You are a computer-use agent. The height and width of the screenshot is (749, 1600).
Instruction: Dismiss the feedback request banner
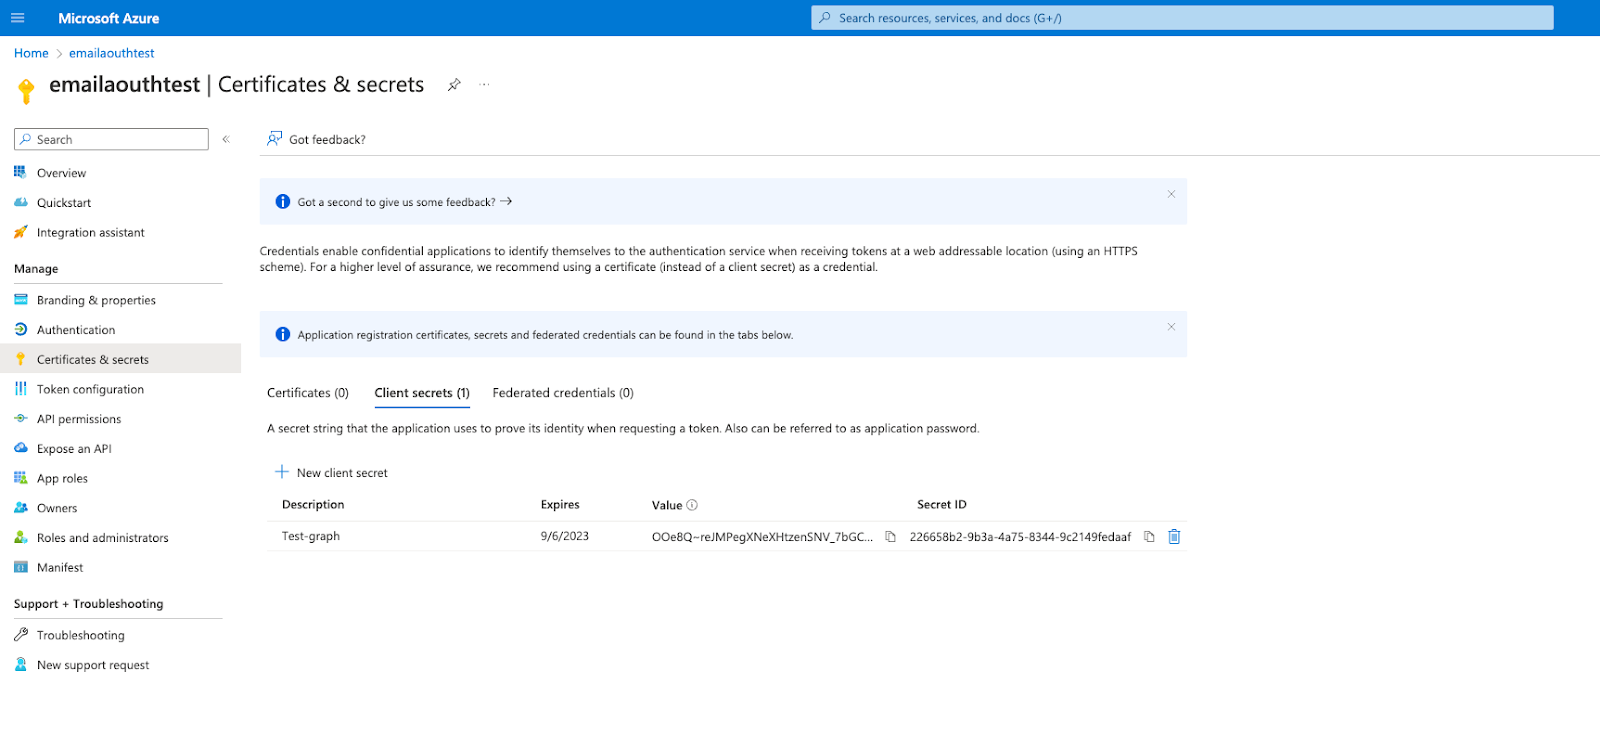1171,194
